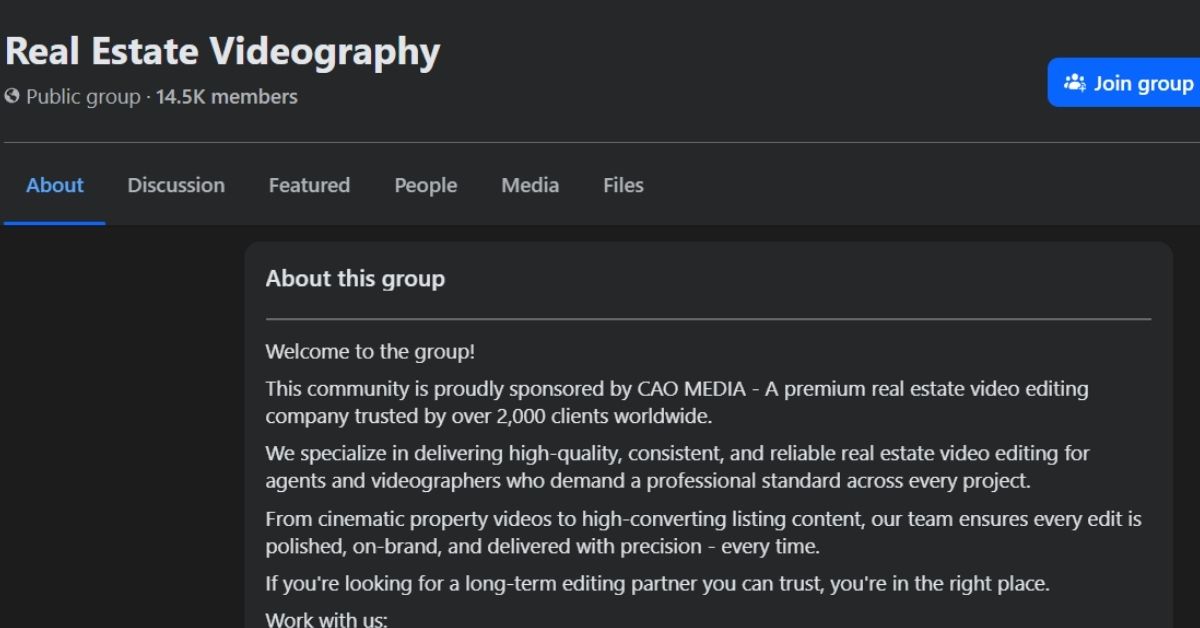Screen dimensions: 1200x628
Task: Click the Work with us: text
Action: 326,619
